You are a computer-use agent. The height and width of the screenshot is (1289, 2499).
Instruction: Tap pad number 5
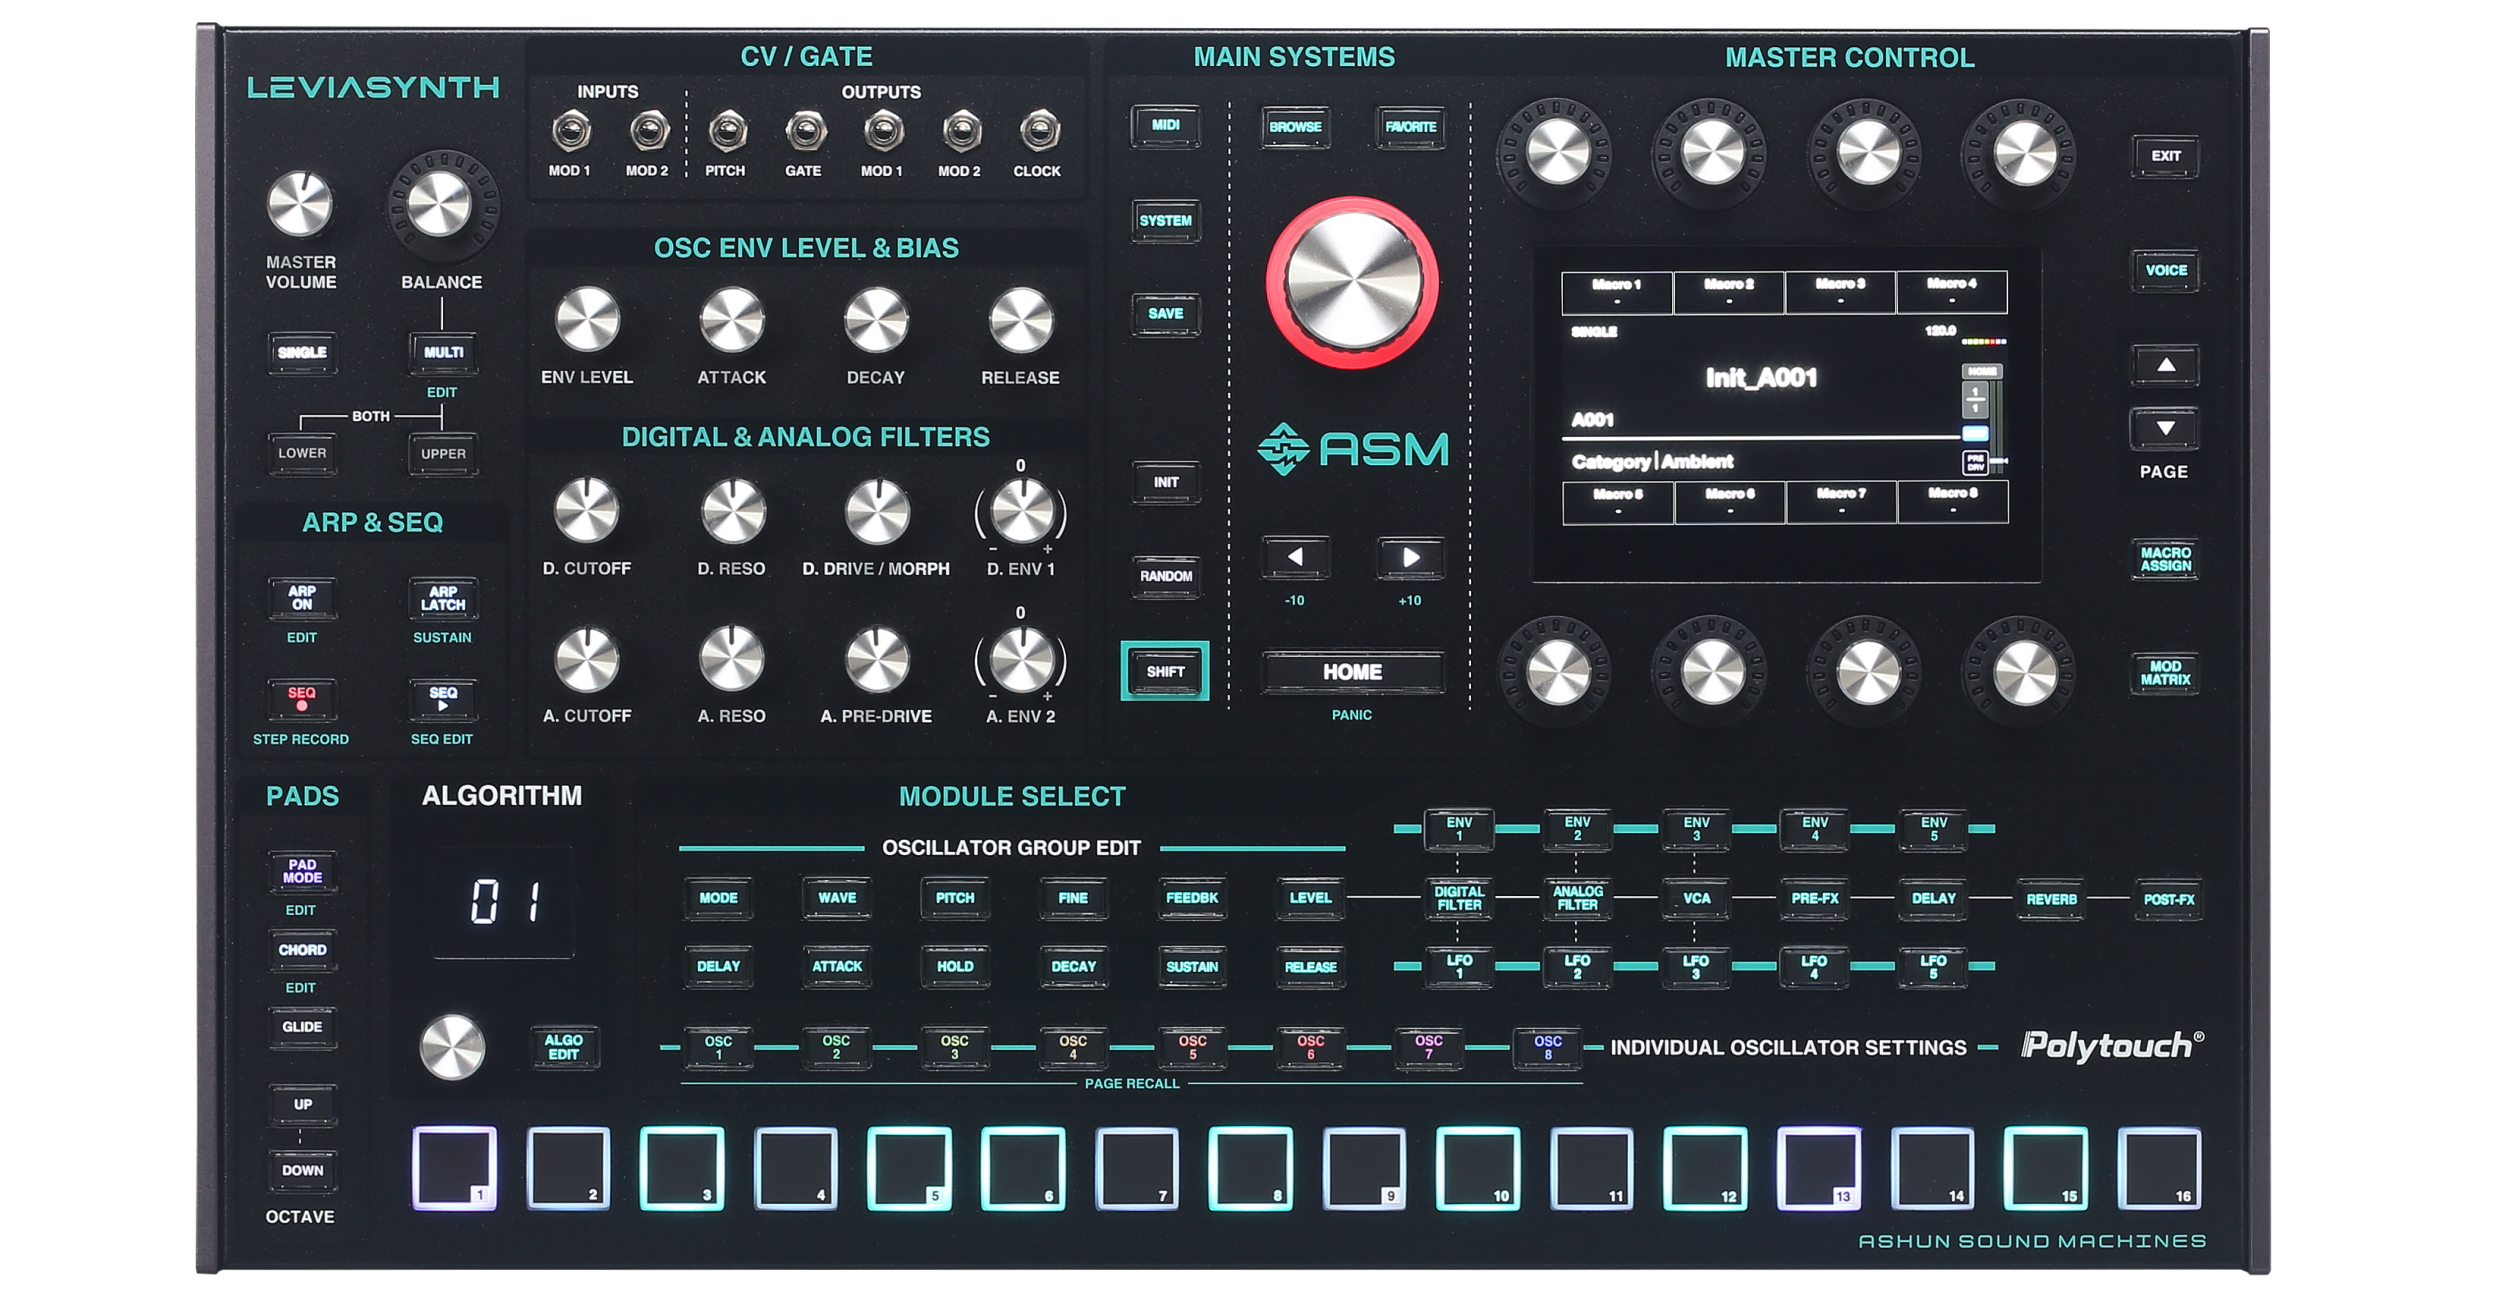point(908,1167)
